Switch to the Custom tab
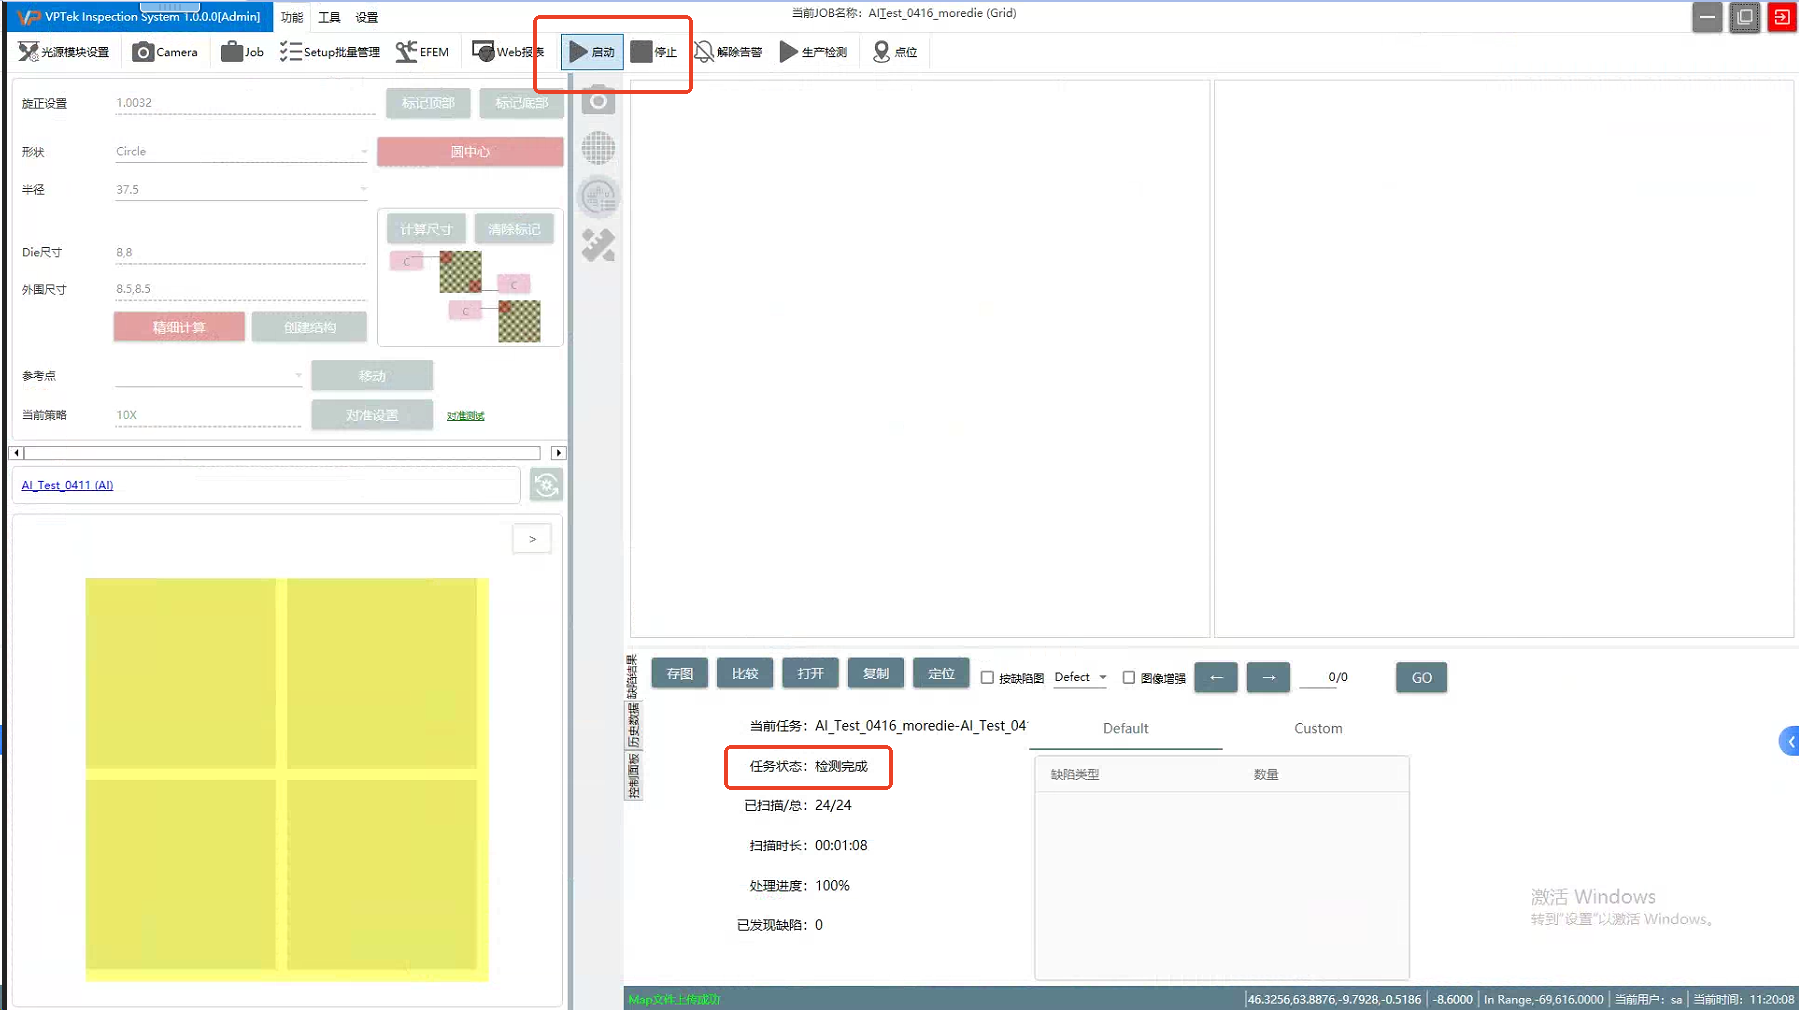The width and height of the screenshot is (1799, 1010). [x=1317, y=729]
